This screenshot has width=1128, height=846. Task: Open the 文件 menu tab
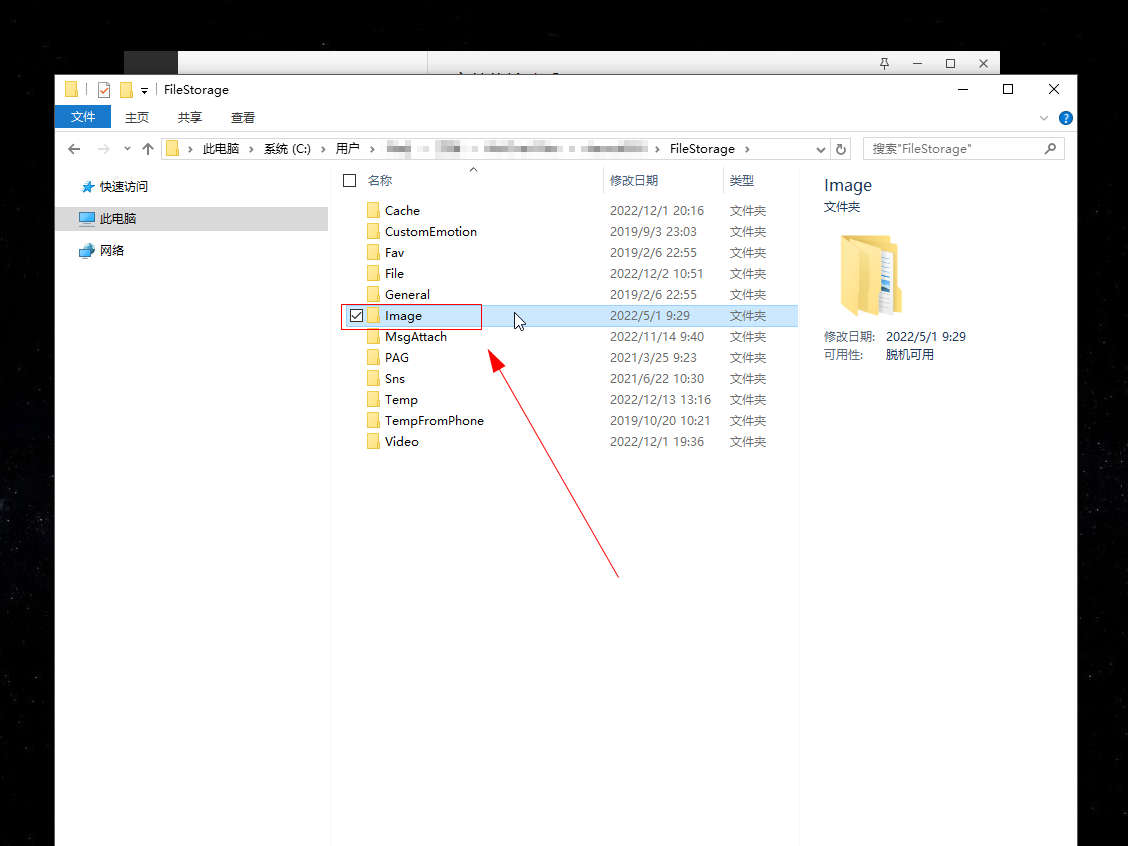83,117
